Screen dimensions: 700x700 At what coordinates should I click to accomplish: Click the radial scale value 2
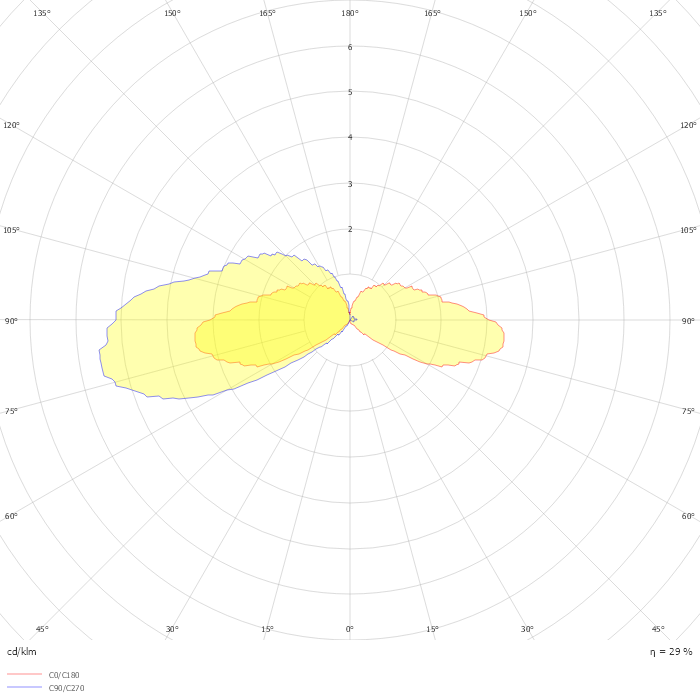(350, 229)
